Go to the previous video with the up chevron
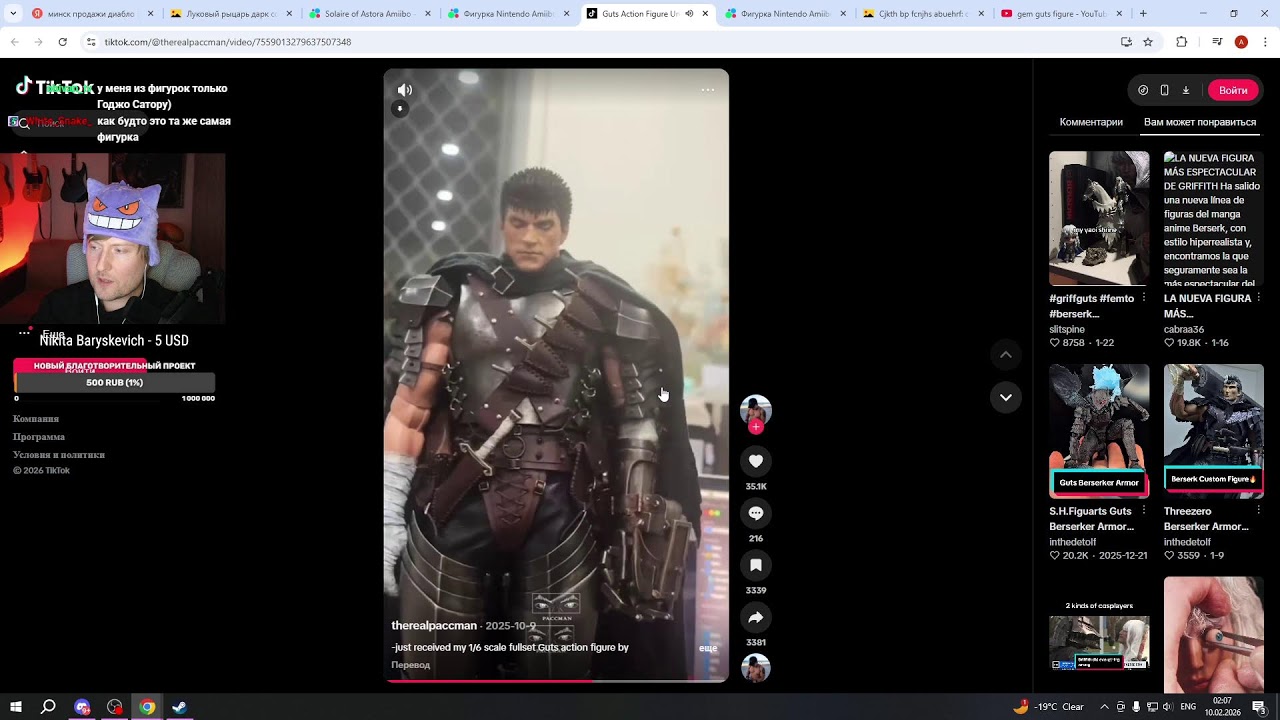The width and height of the screenshot is (1280, 720). [1006, 355]
